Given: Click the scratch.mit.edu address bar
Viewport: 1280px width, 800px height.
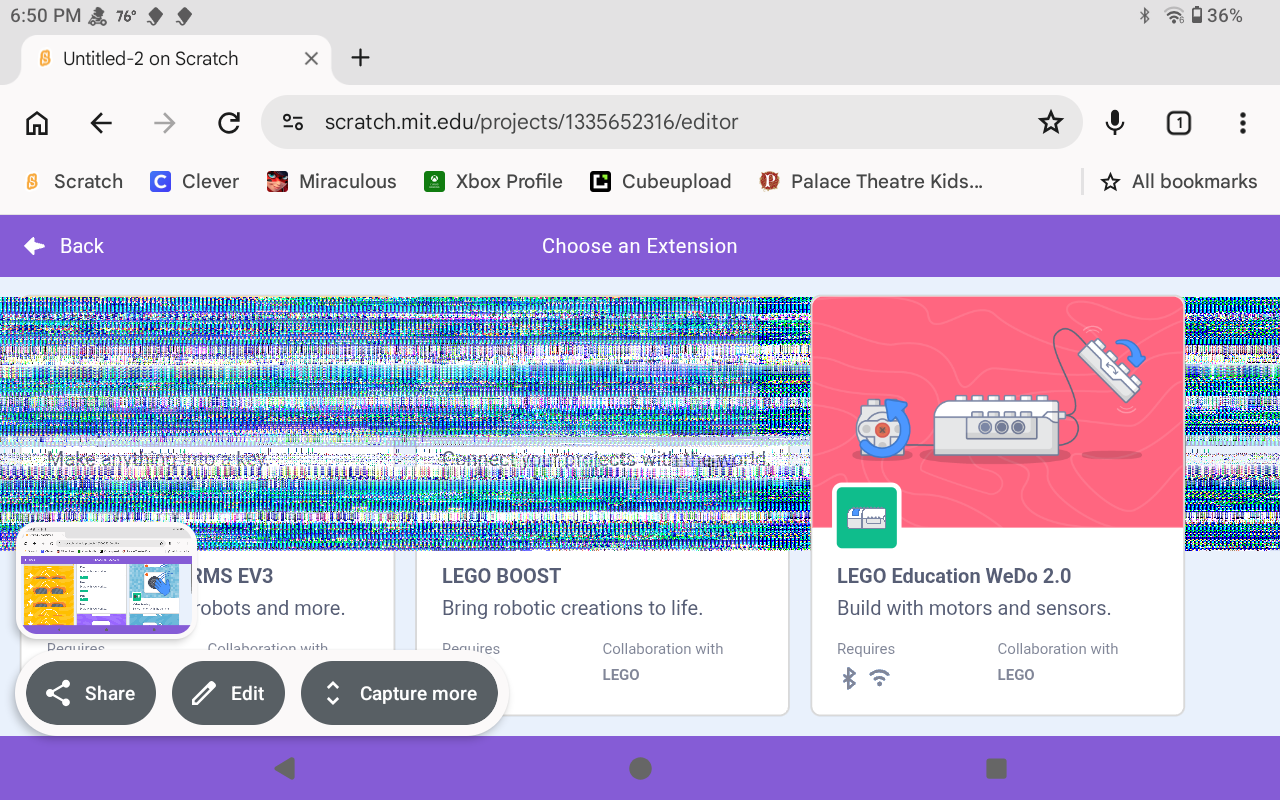Looking at the screenshot, I should 672,122.
